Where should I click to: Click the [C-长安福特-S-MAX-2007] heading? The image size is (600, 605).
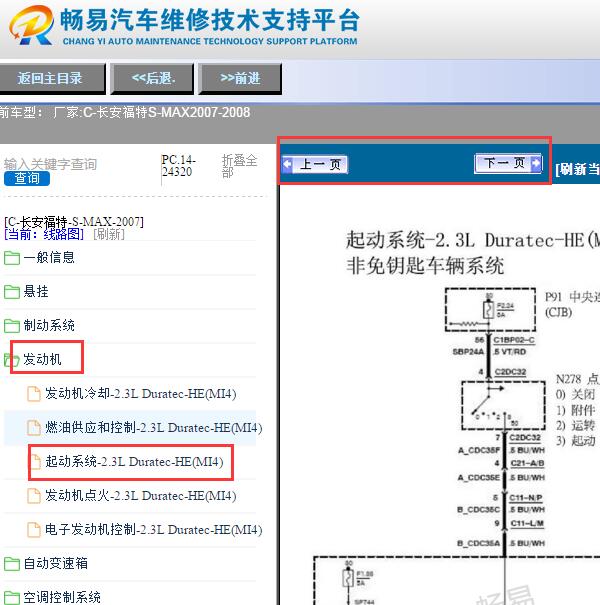pyautogui.click(x=74, y=221)
